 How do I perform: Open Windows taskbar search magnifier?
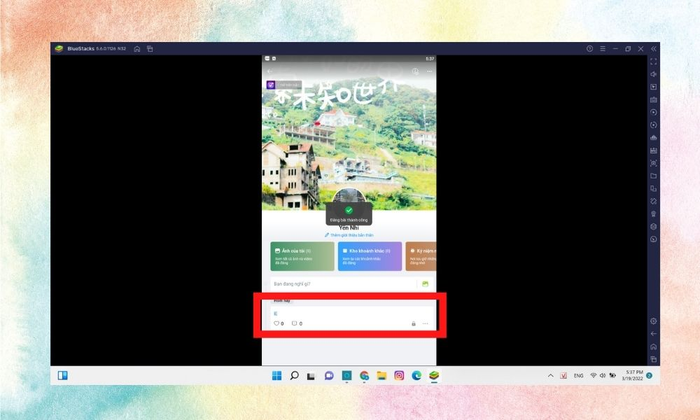[x=294, y=376]
